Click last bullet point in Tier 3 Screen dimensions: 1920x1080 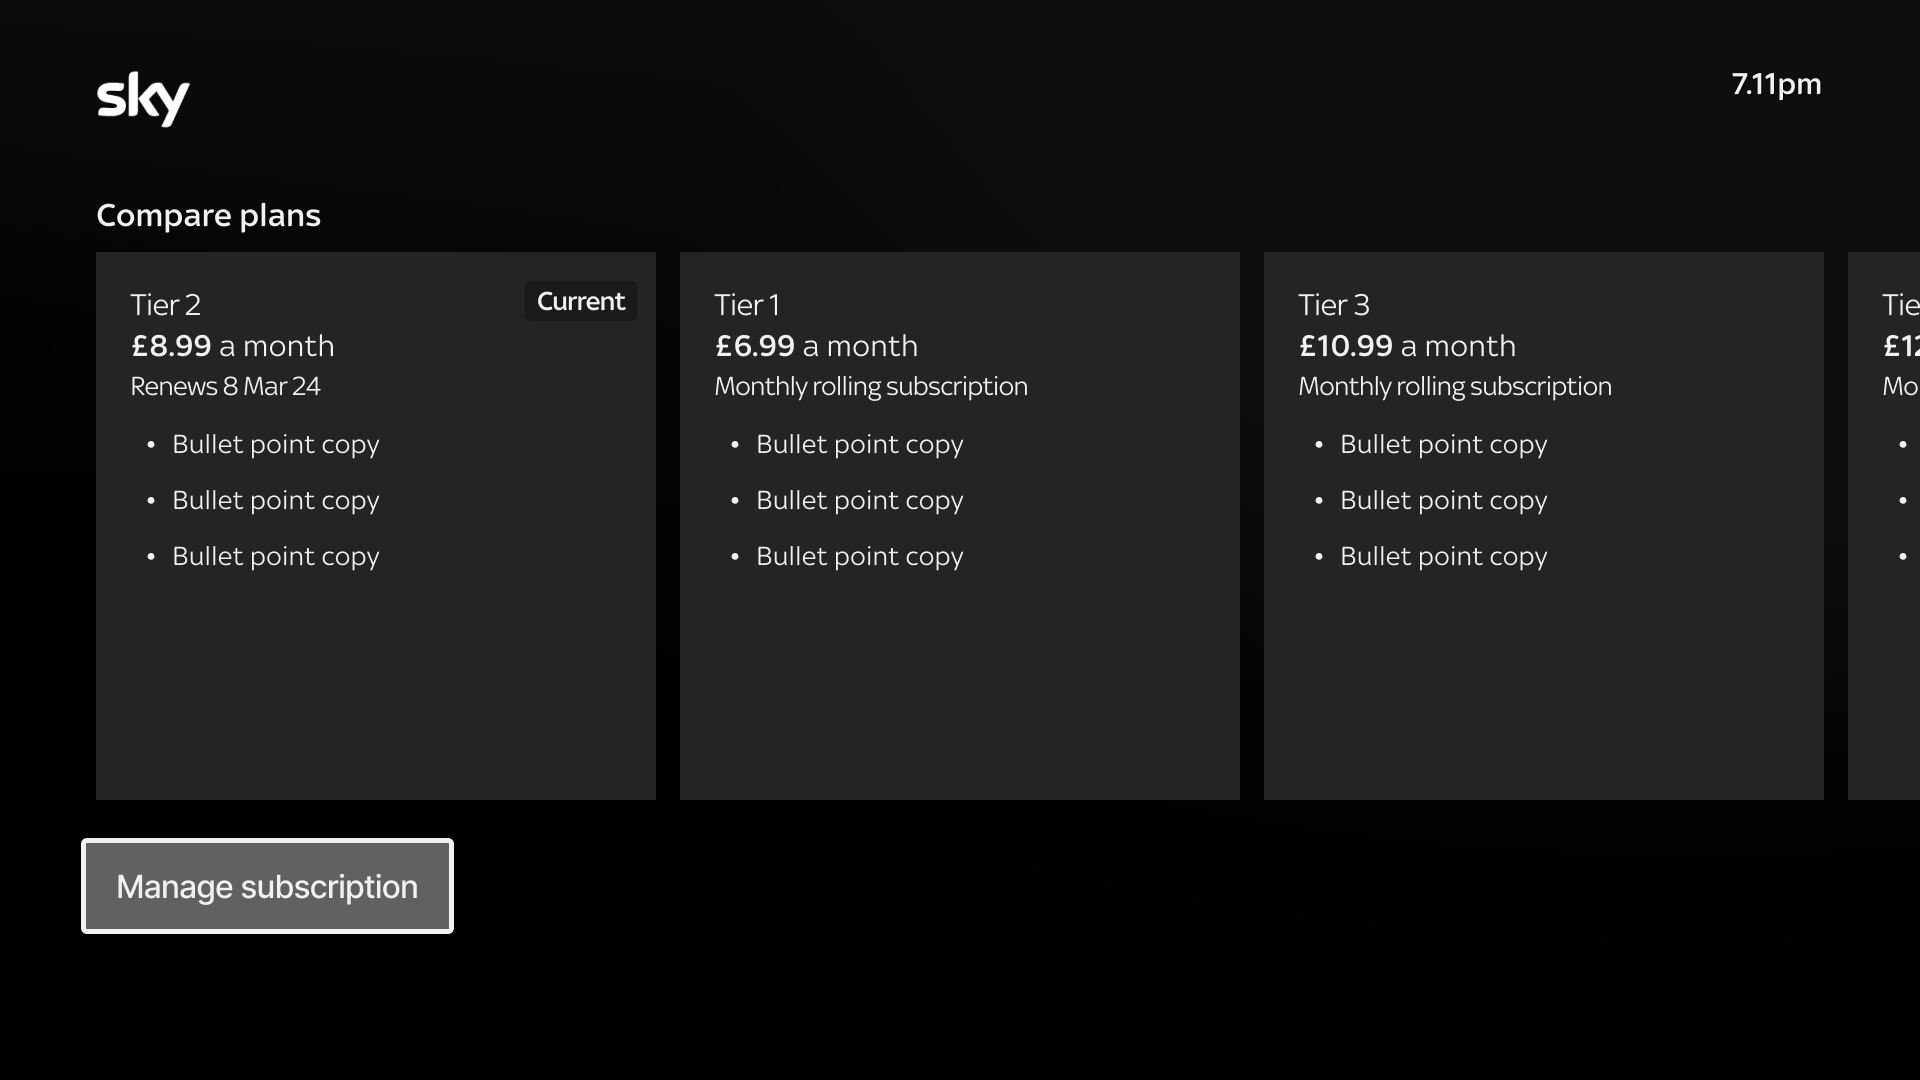1443,556
